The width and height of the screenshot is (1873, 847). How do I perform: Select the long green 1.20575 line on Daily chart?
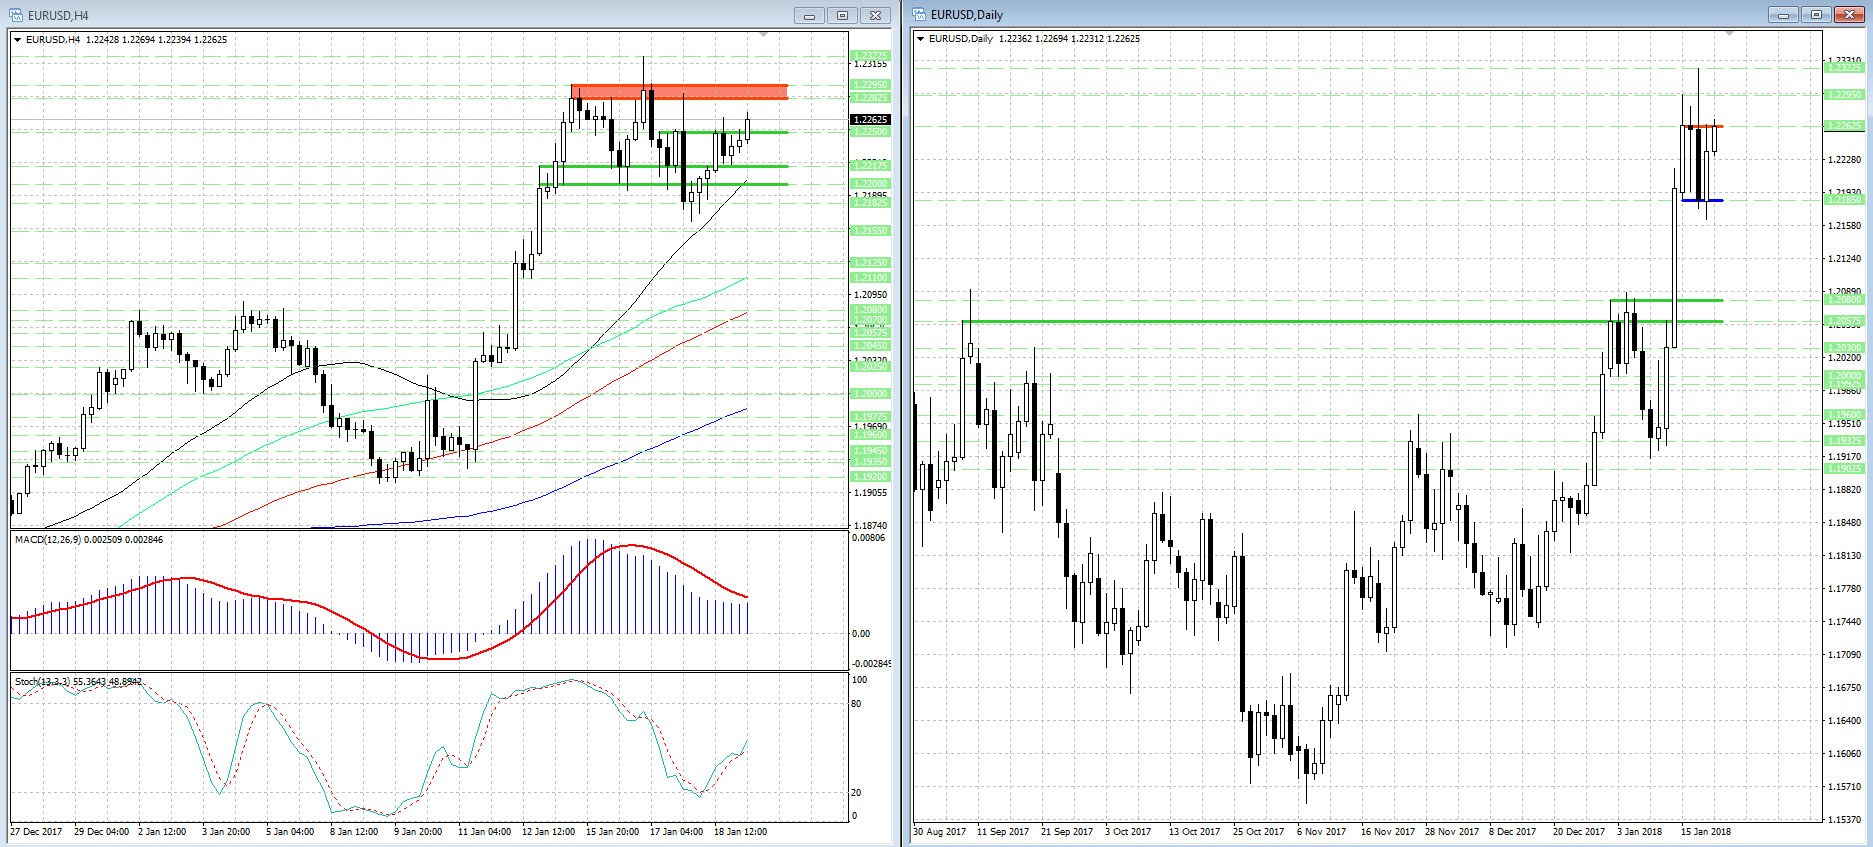click(x=1342, y=321)
